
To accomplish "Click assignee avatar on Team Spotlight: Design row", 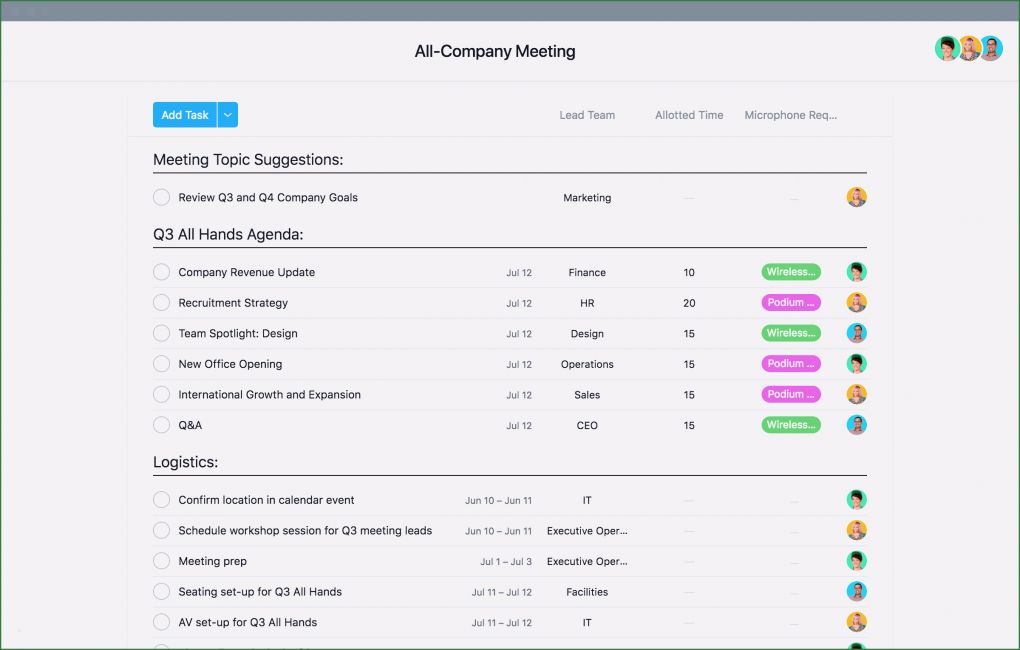I will coord(856,333).
